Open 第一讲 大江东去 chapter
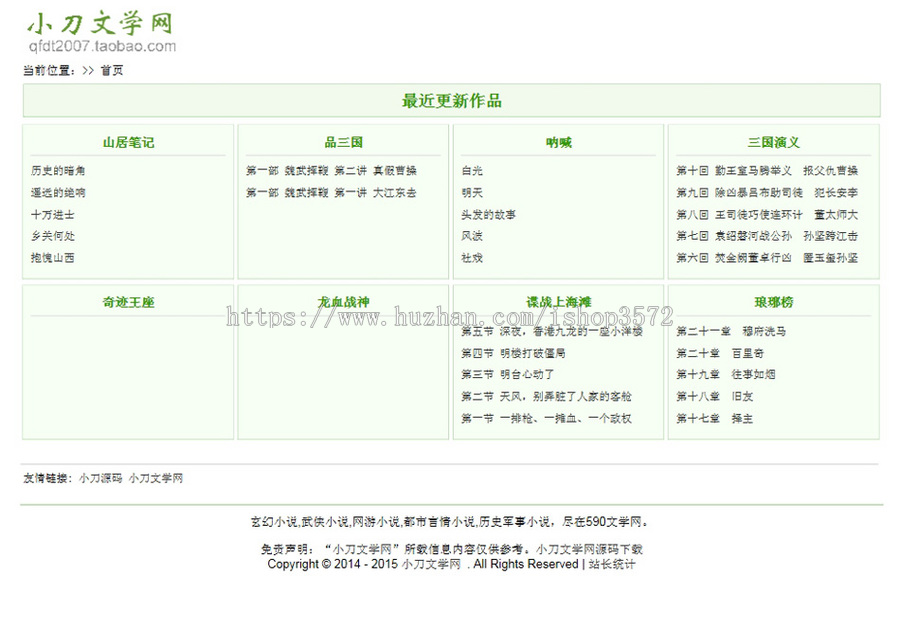 click(x=331, y=192)
